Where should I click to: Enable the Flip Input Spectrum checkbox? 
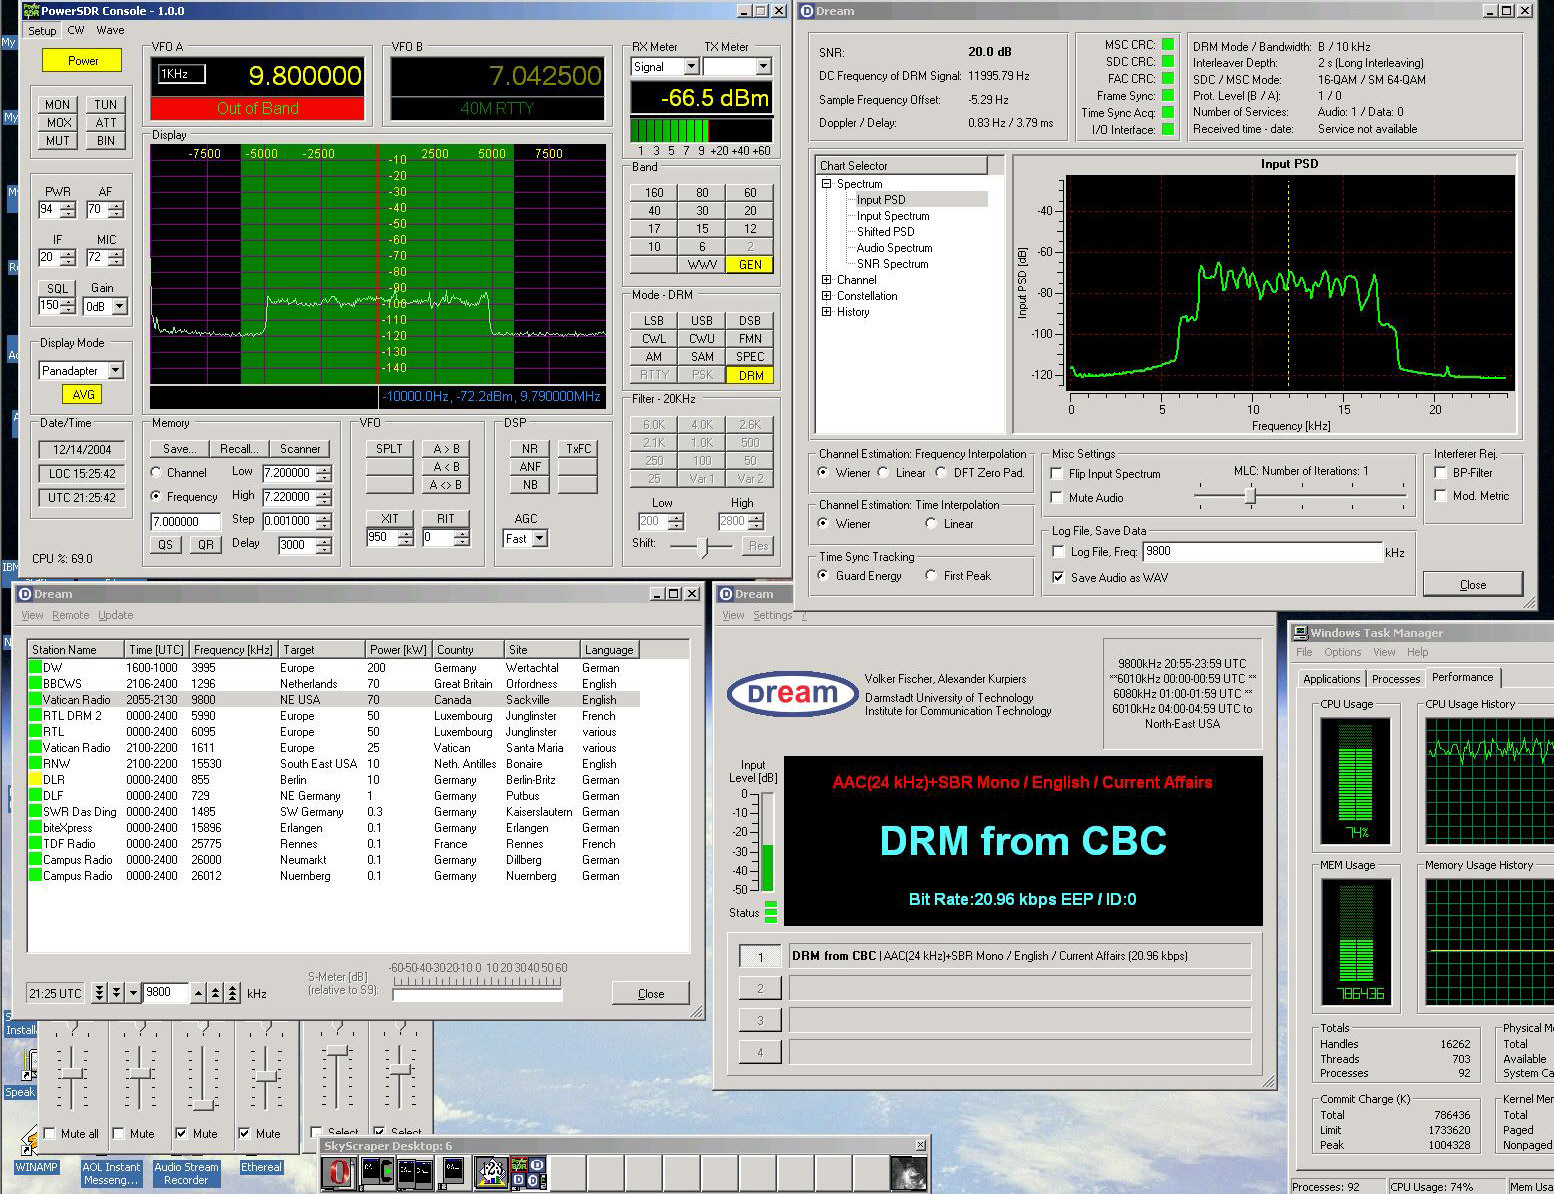[1057, 474]
